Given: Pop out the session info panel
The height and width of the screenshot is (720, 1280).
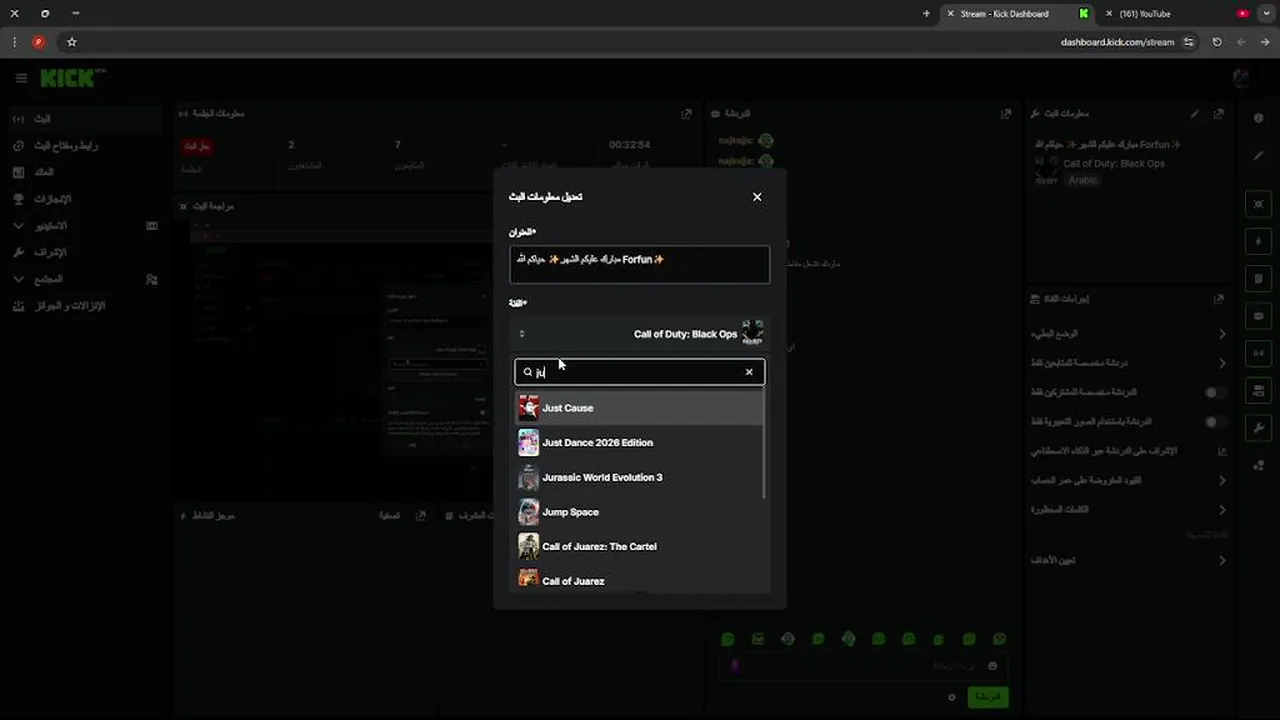Looking at the screenshot, I should [x=686, y=114].
